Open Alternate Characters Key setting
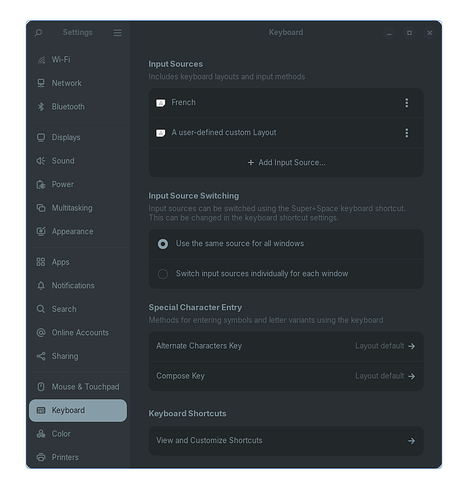The height and width of the screenshot is (499, 468). click(286, 346)
